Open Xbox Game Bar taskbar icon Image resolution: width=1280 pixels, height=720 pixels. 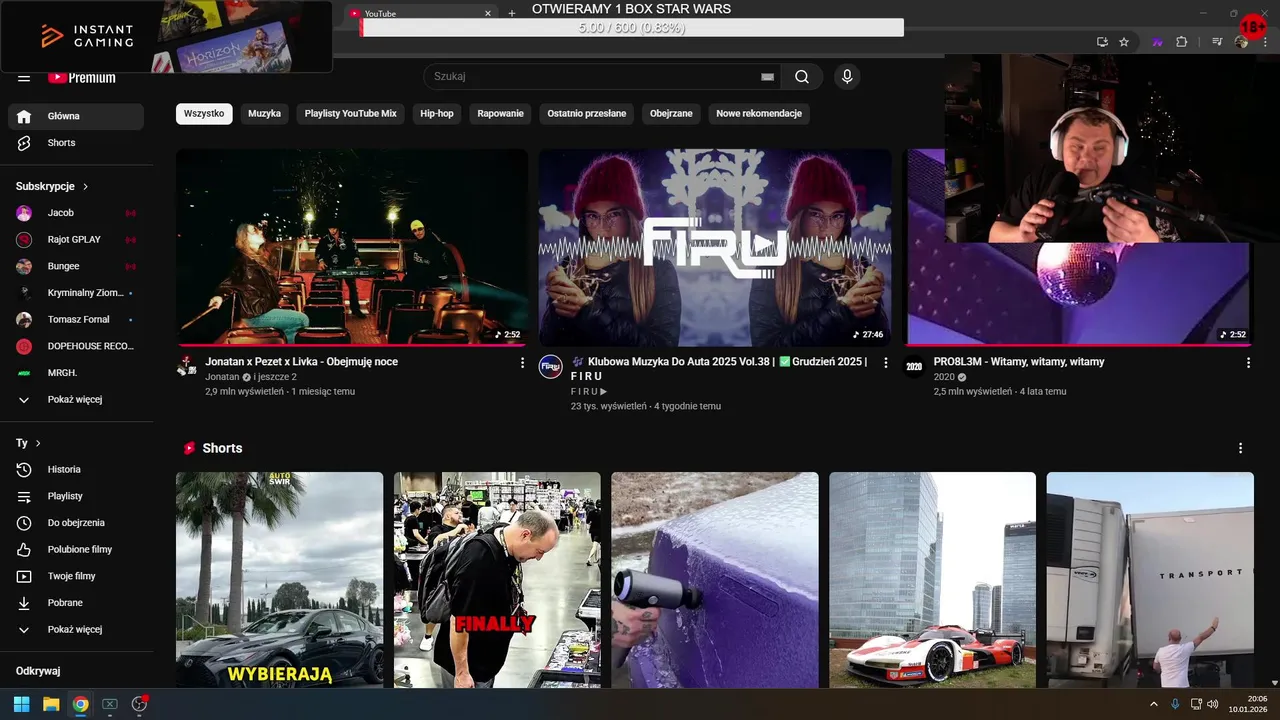110,704
